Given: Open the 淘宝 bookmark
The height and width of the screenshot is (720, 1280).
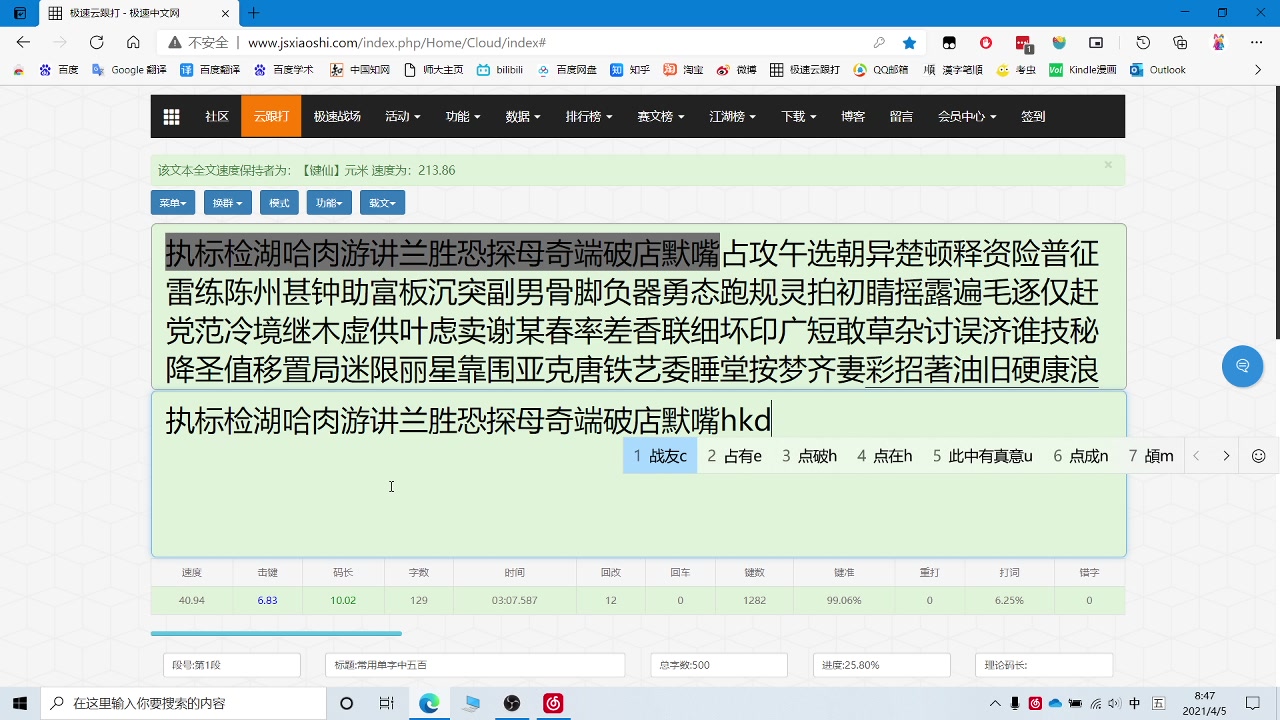Looking at the screenshot, I should [683, 70].
